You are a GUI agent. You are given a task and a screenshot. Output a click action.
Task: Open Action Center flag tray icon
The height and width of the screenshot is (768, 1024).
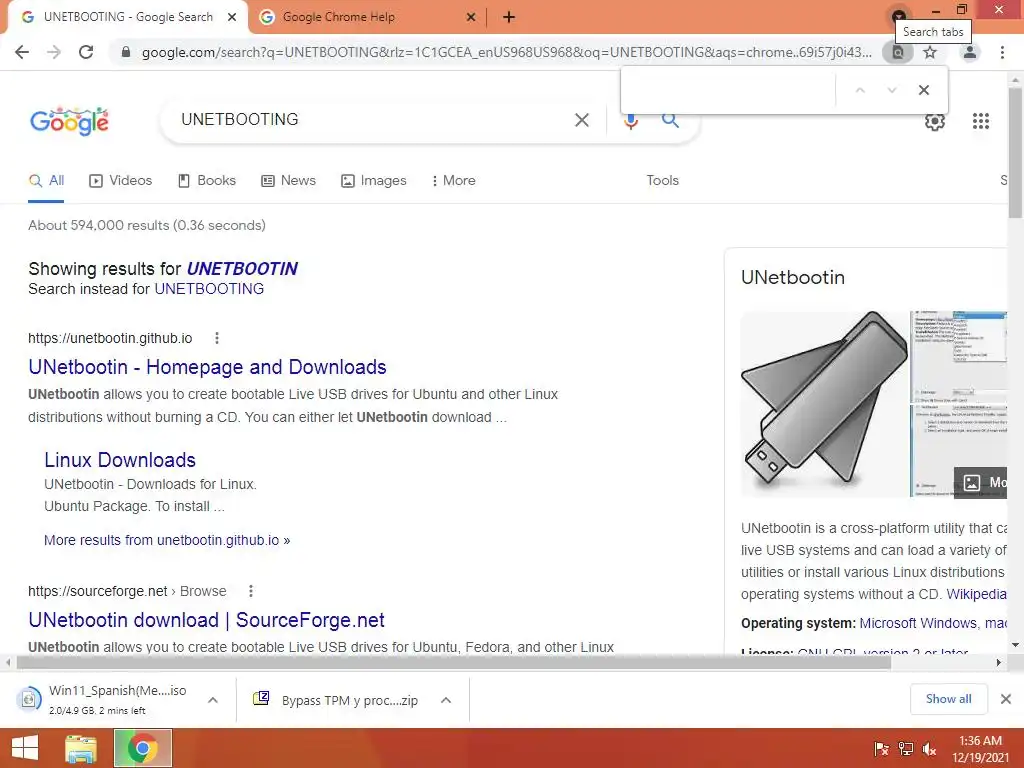click(881, 749)
